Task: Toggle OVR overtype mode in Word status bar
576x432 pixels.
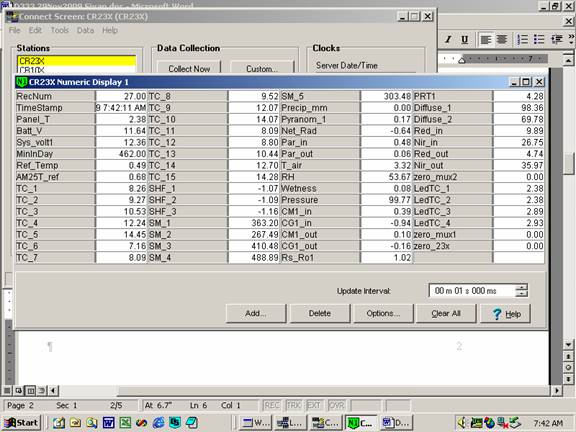Action: click(x=336, y=405)
